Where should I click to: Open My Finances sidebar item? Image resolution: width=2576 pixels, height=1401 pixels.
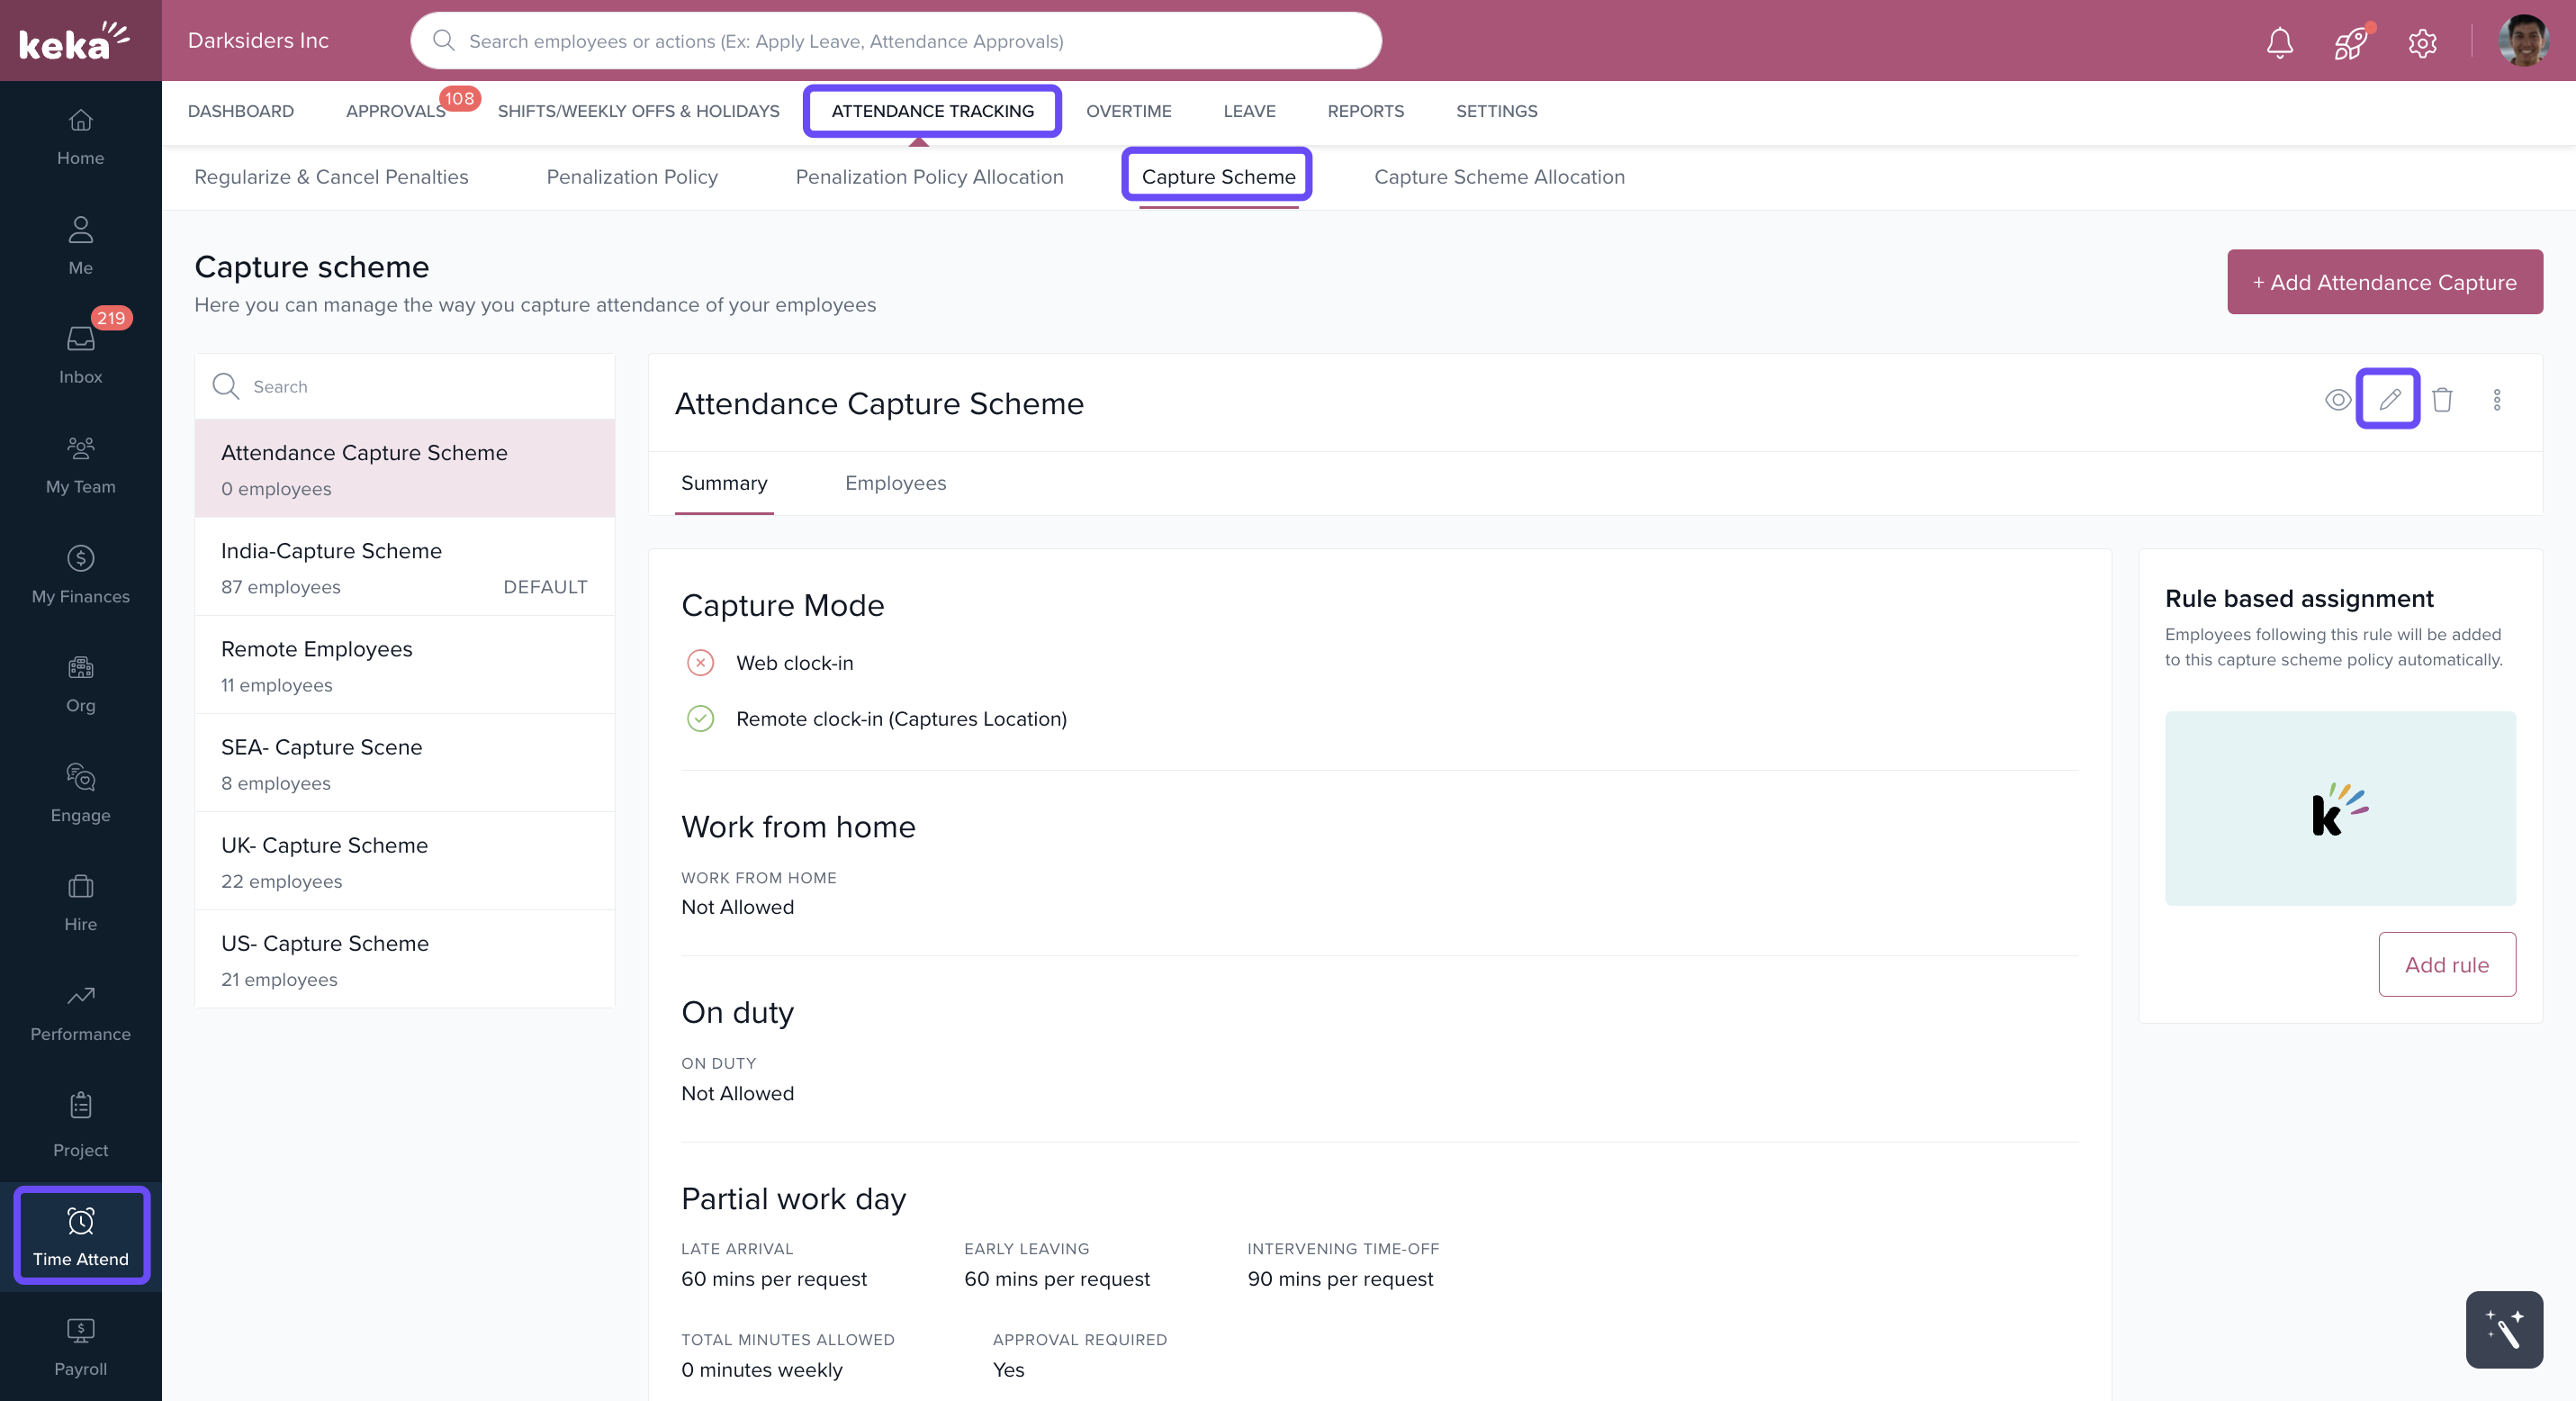(x=81, y=574)
